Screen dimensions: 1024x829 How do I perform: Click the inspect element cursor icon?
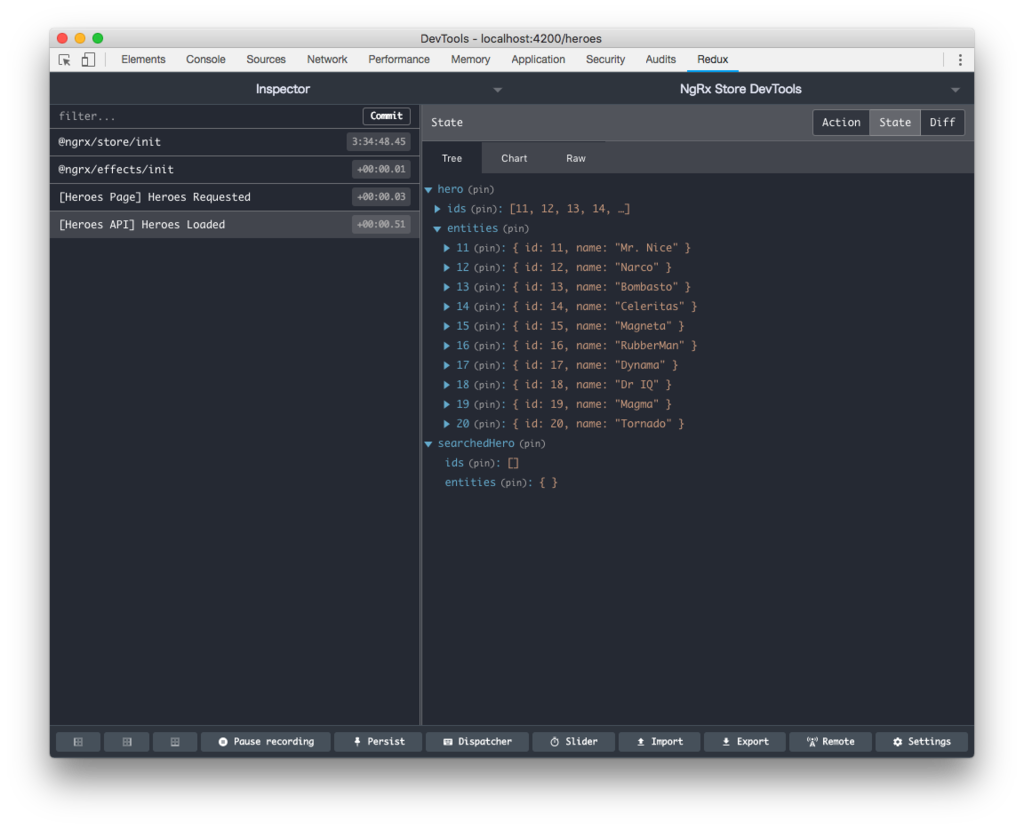[65, 59]
